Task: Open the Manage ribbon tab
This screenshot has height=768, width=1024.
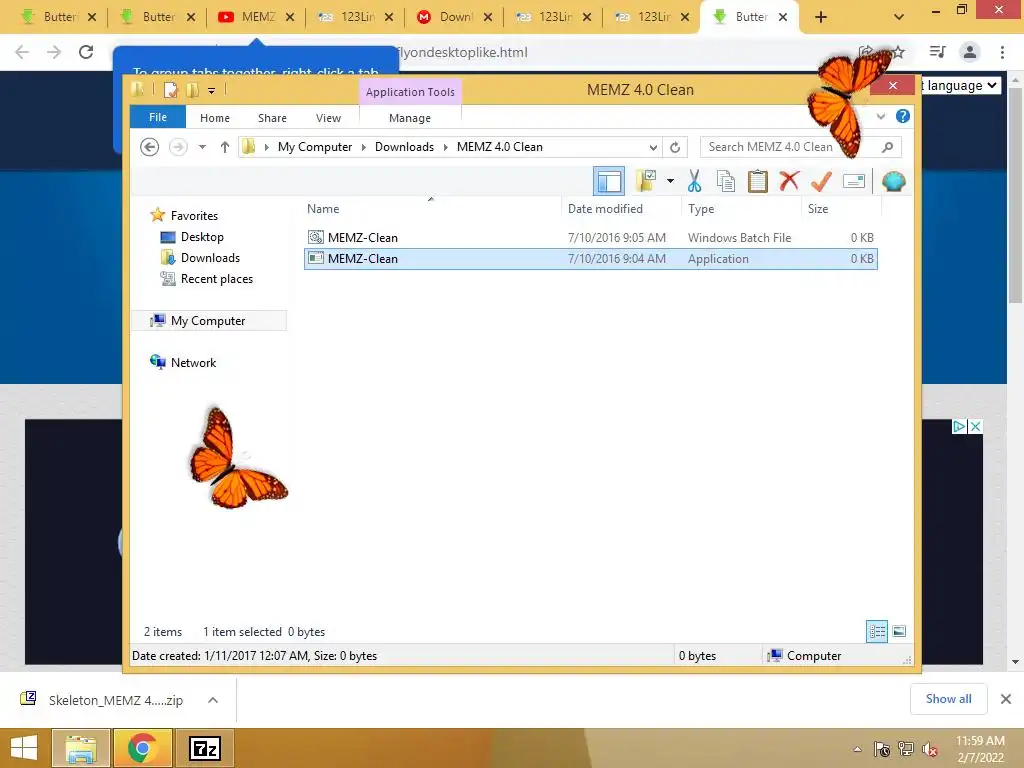Action: pyautogui.click(x=409, y=118)
